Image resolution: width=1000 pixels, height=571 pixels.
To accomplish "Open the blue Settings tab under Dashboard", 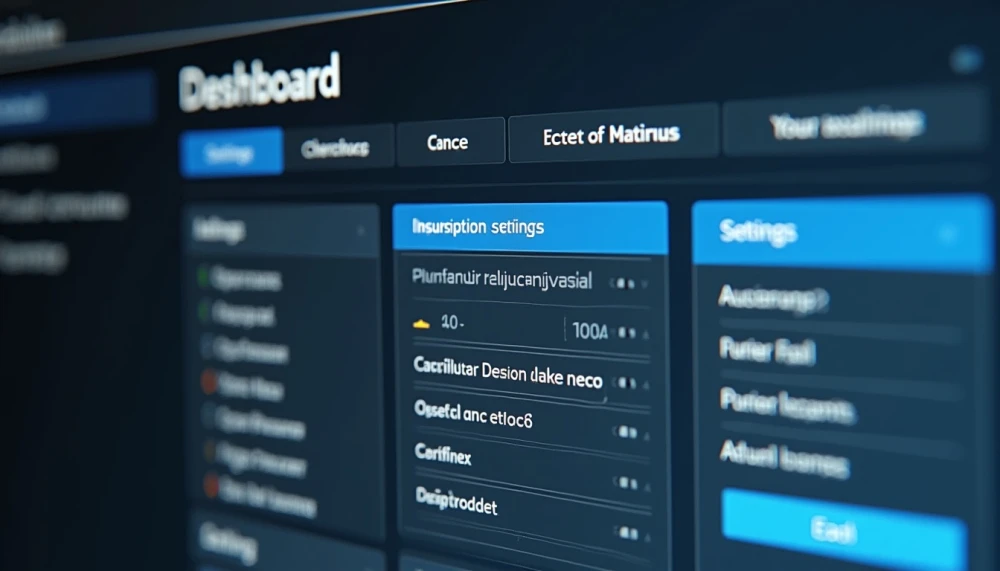I will coord(232,152).
